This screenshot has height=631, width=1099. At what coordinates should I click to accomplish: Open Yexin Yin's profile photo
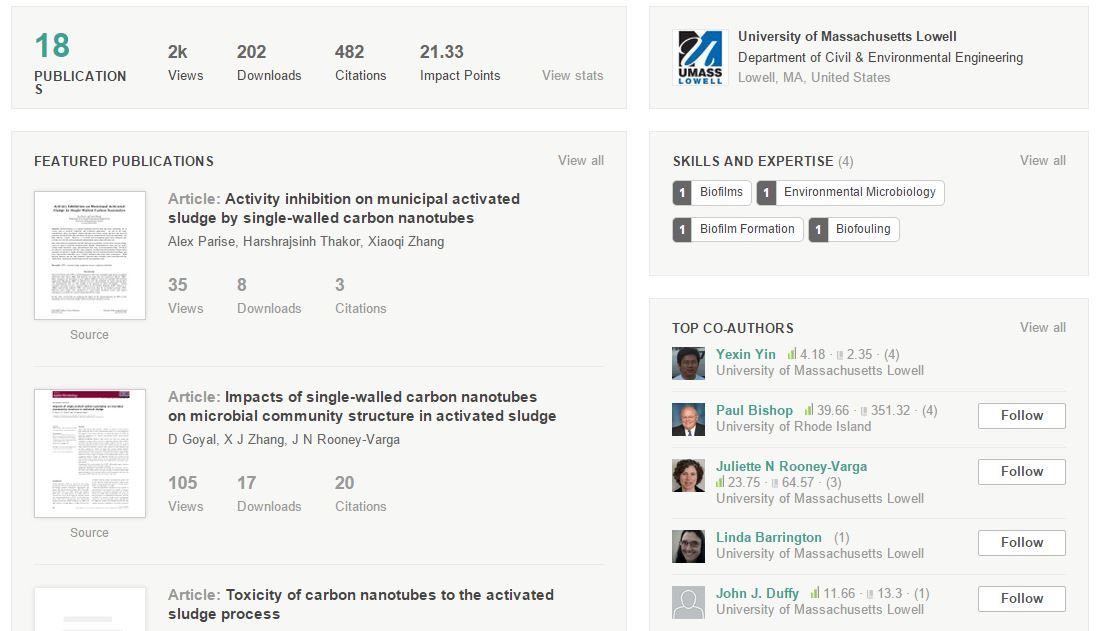pos(688,363)
